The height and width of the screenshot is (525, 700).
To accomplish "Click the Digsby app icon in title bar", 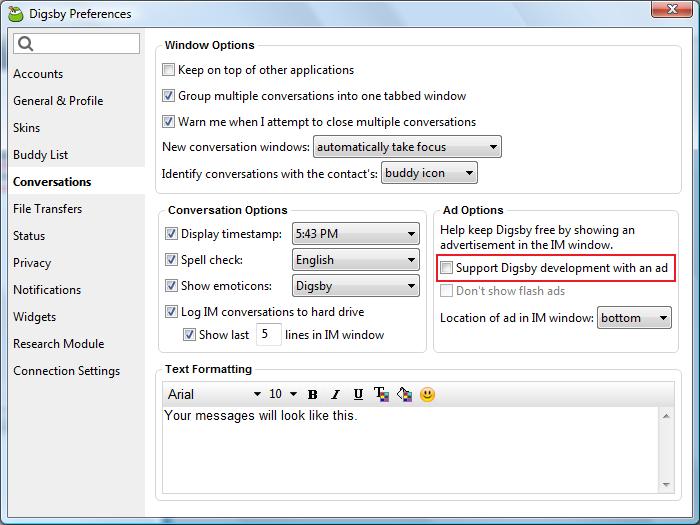I will pos(16,14).
